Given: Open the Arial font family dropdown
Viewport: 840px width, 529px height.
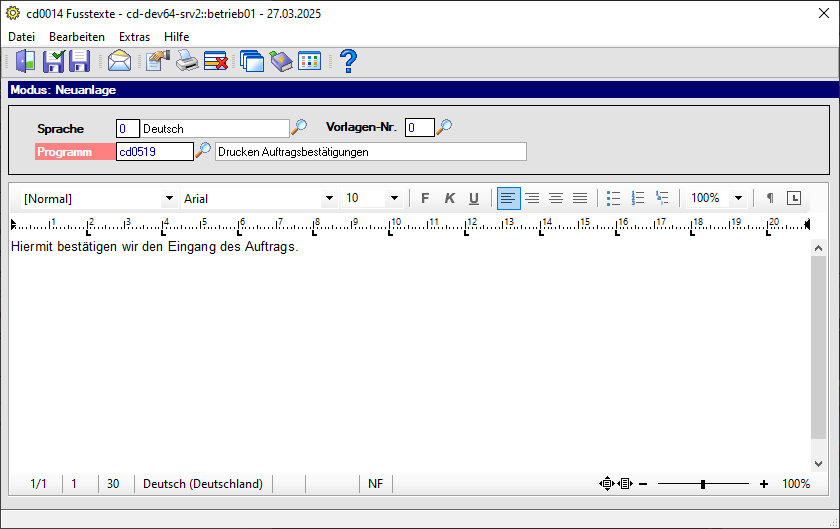Looking at the screenshot, I should 329,198.
